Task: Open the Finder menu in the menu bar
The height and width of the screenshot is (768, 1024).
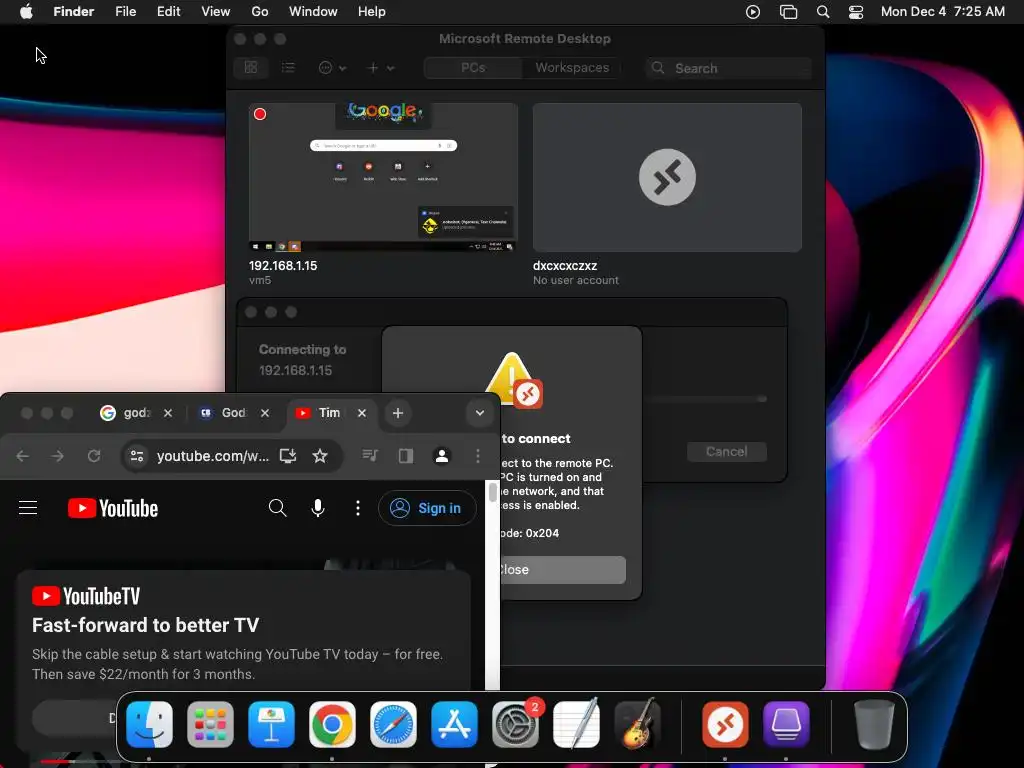Action: (x=74, y=12)
